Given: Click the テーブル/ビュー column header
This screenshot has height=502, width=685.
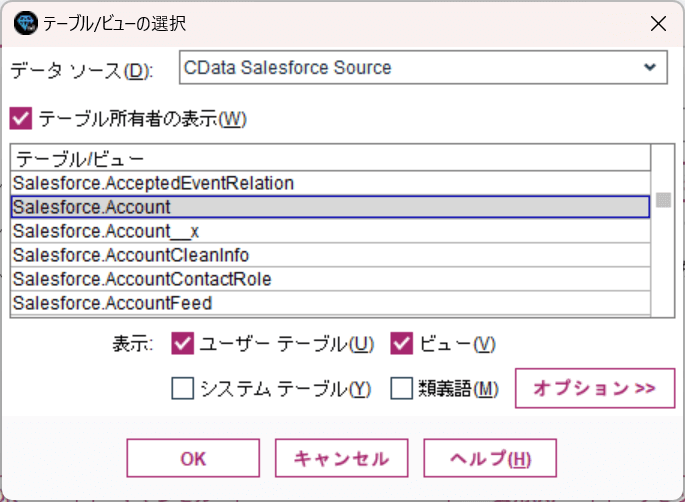Looking at the screenshot, I should [x=80, y=158].
